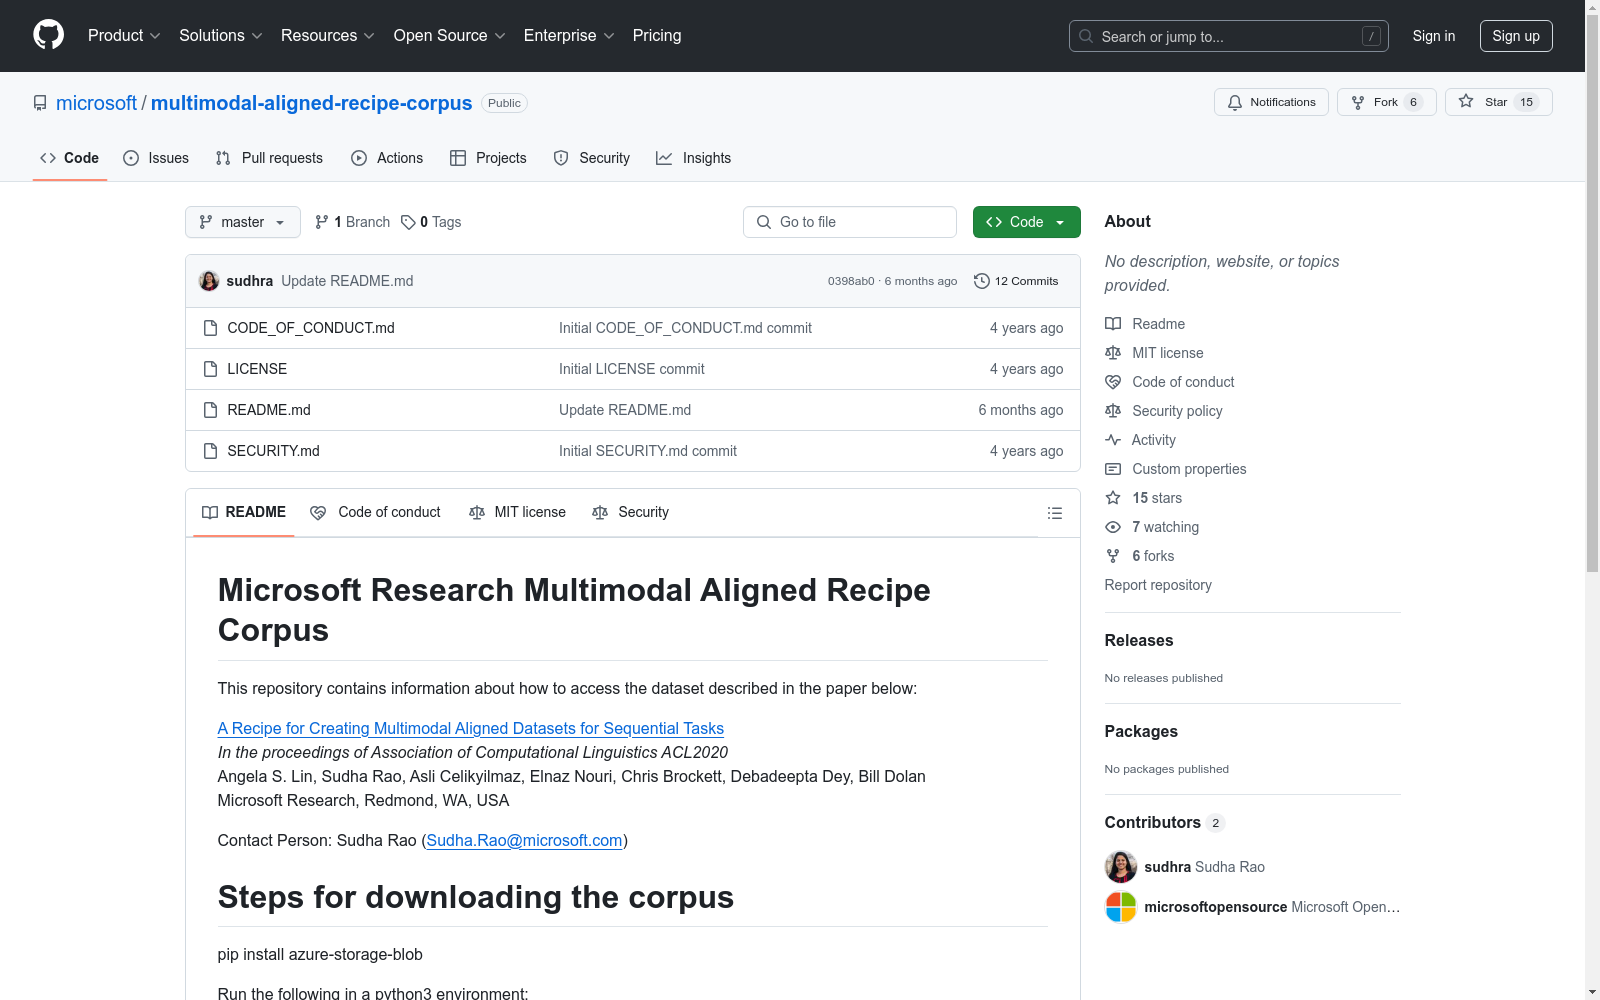Switch to Code of conduct file tab

click(x=375, y=512)
